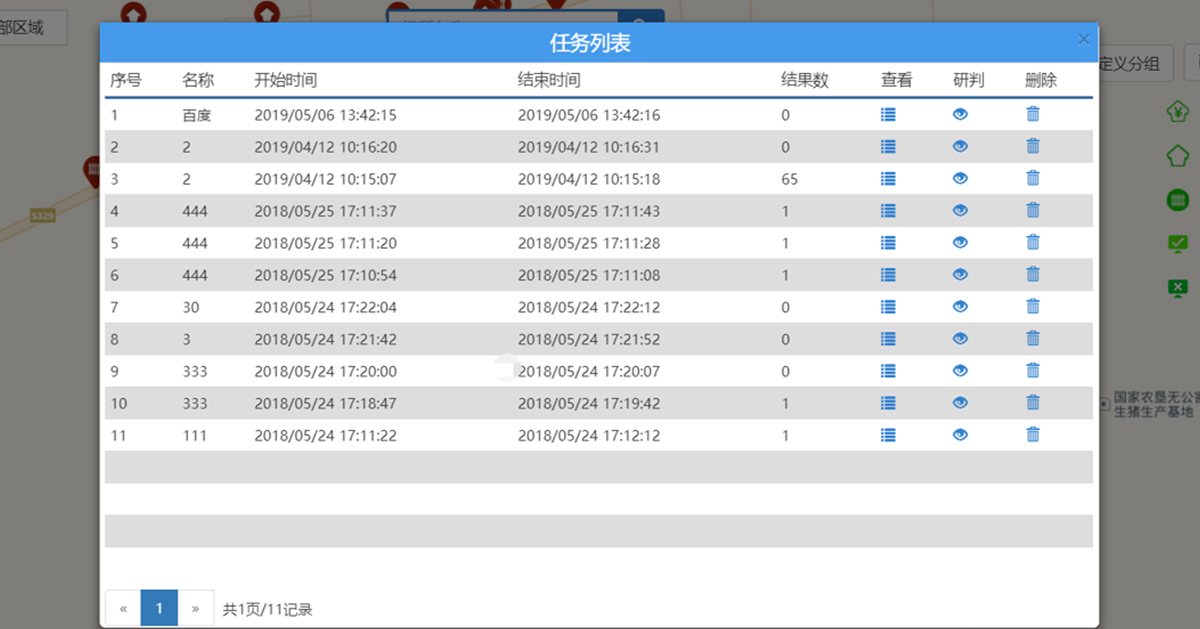Go to previous page with « button
1200x629 pixels.
pos(123,608)
